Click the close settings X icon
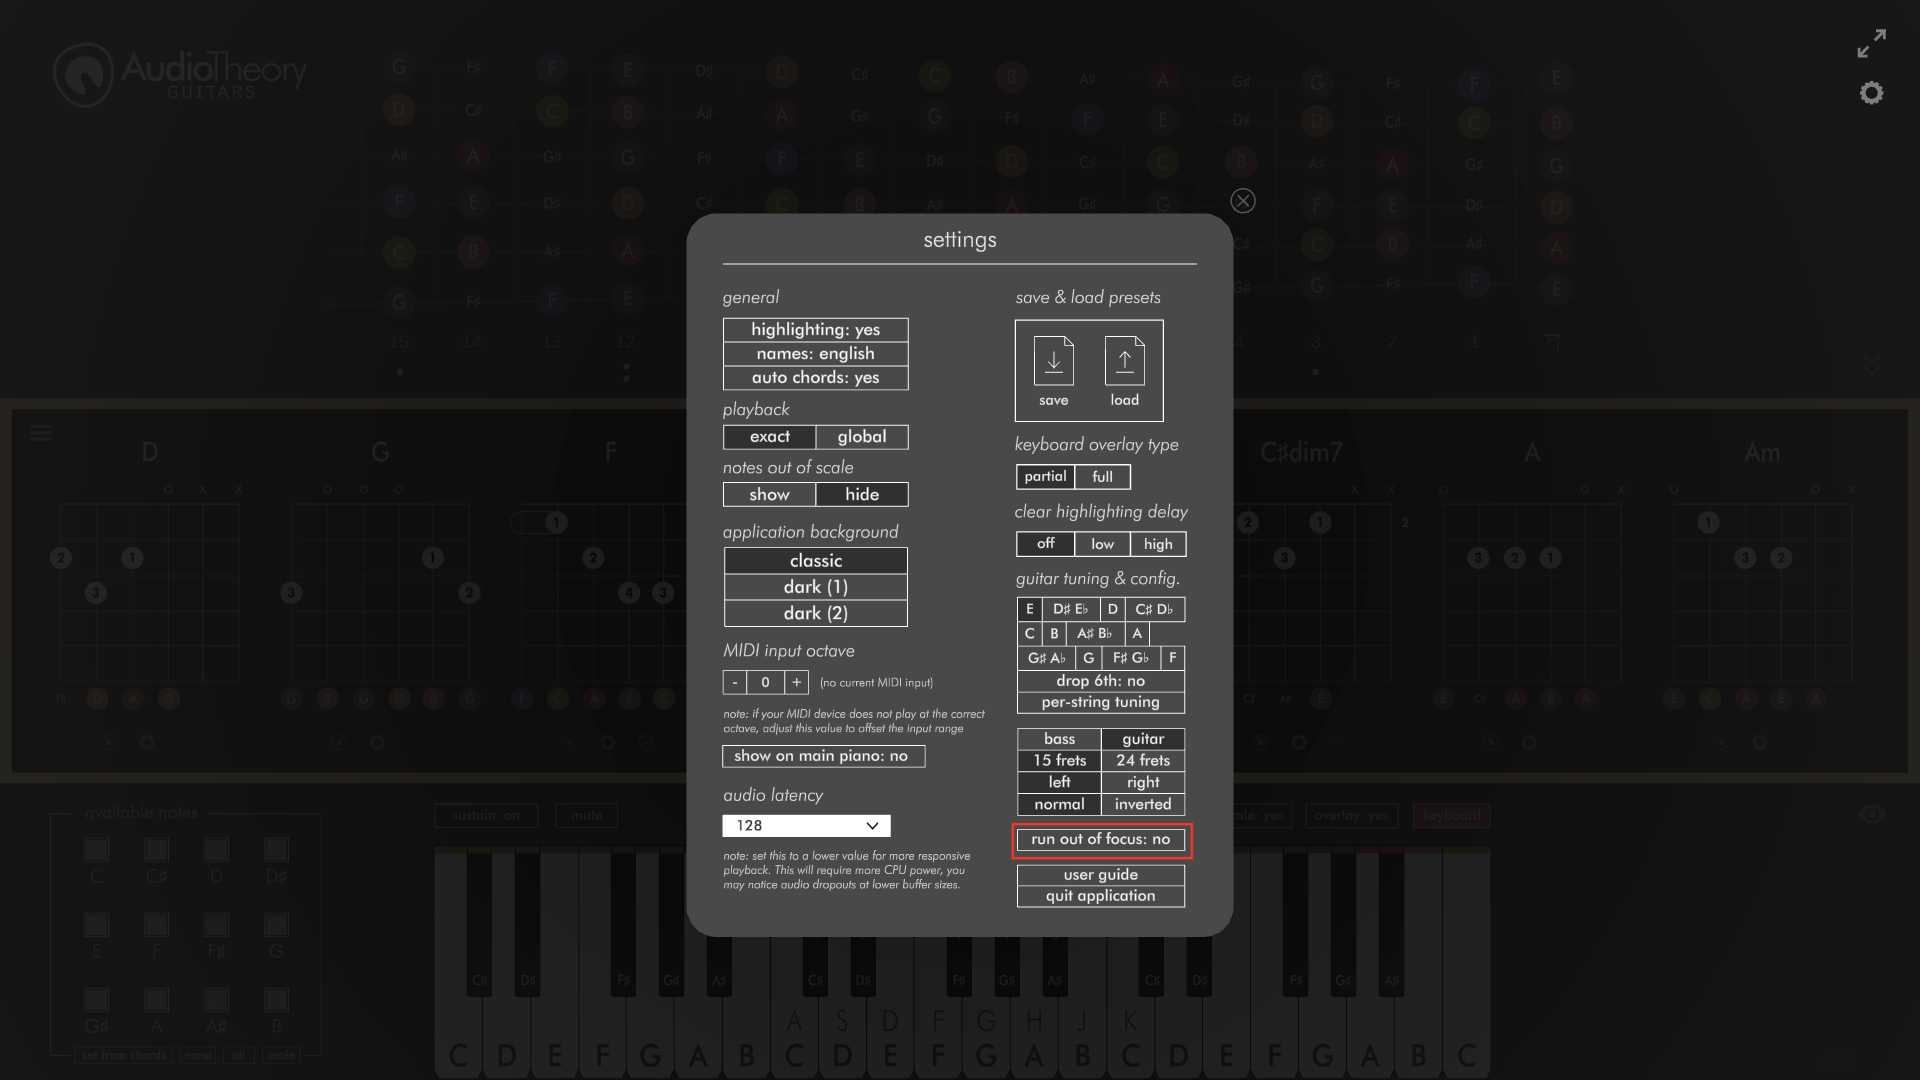1920x1080 pixels. 1242,200
